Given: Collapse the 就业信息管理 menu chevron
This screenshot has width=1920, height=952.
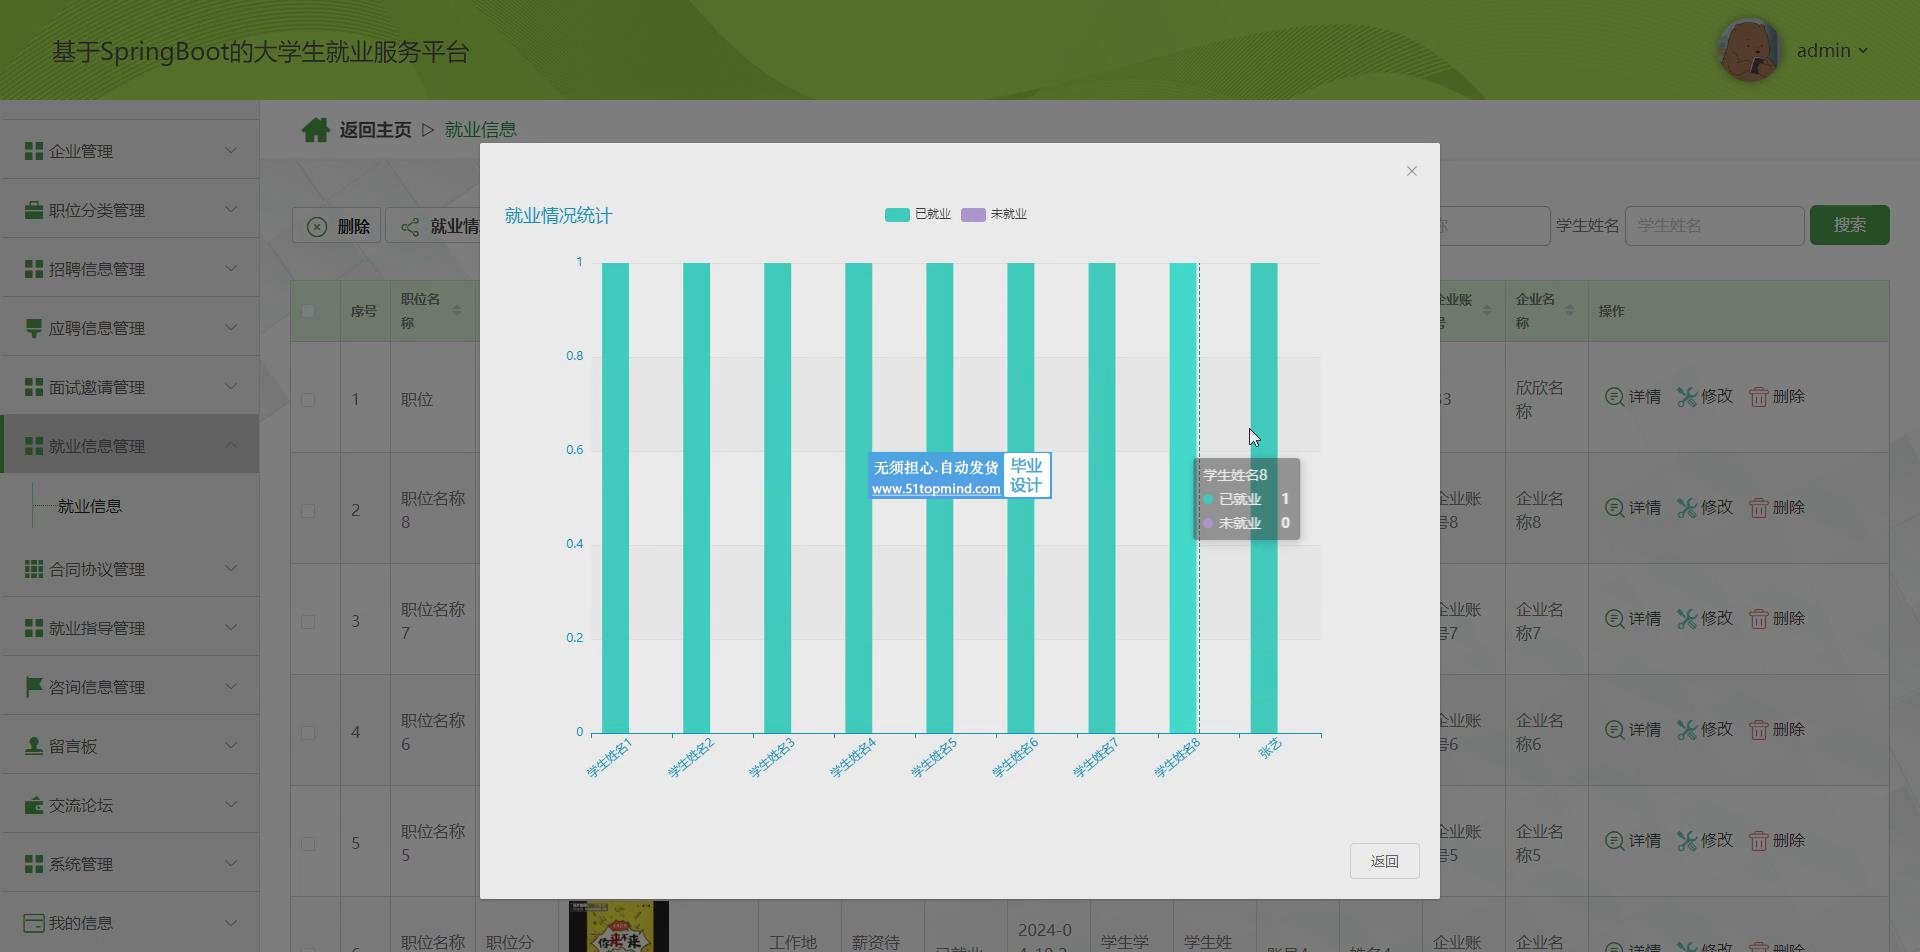Looking at the screenshot, I should [231, 445].
